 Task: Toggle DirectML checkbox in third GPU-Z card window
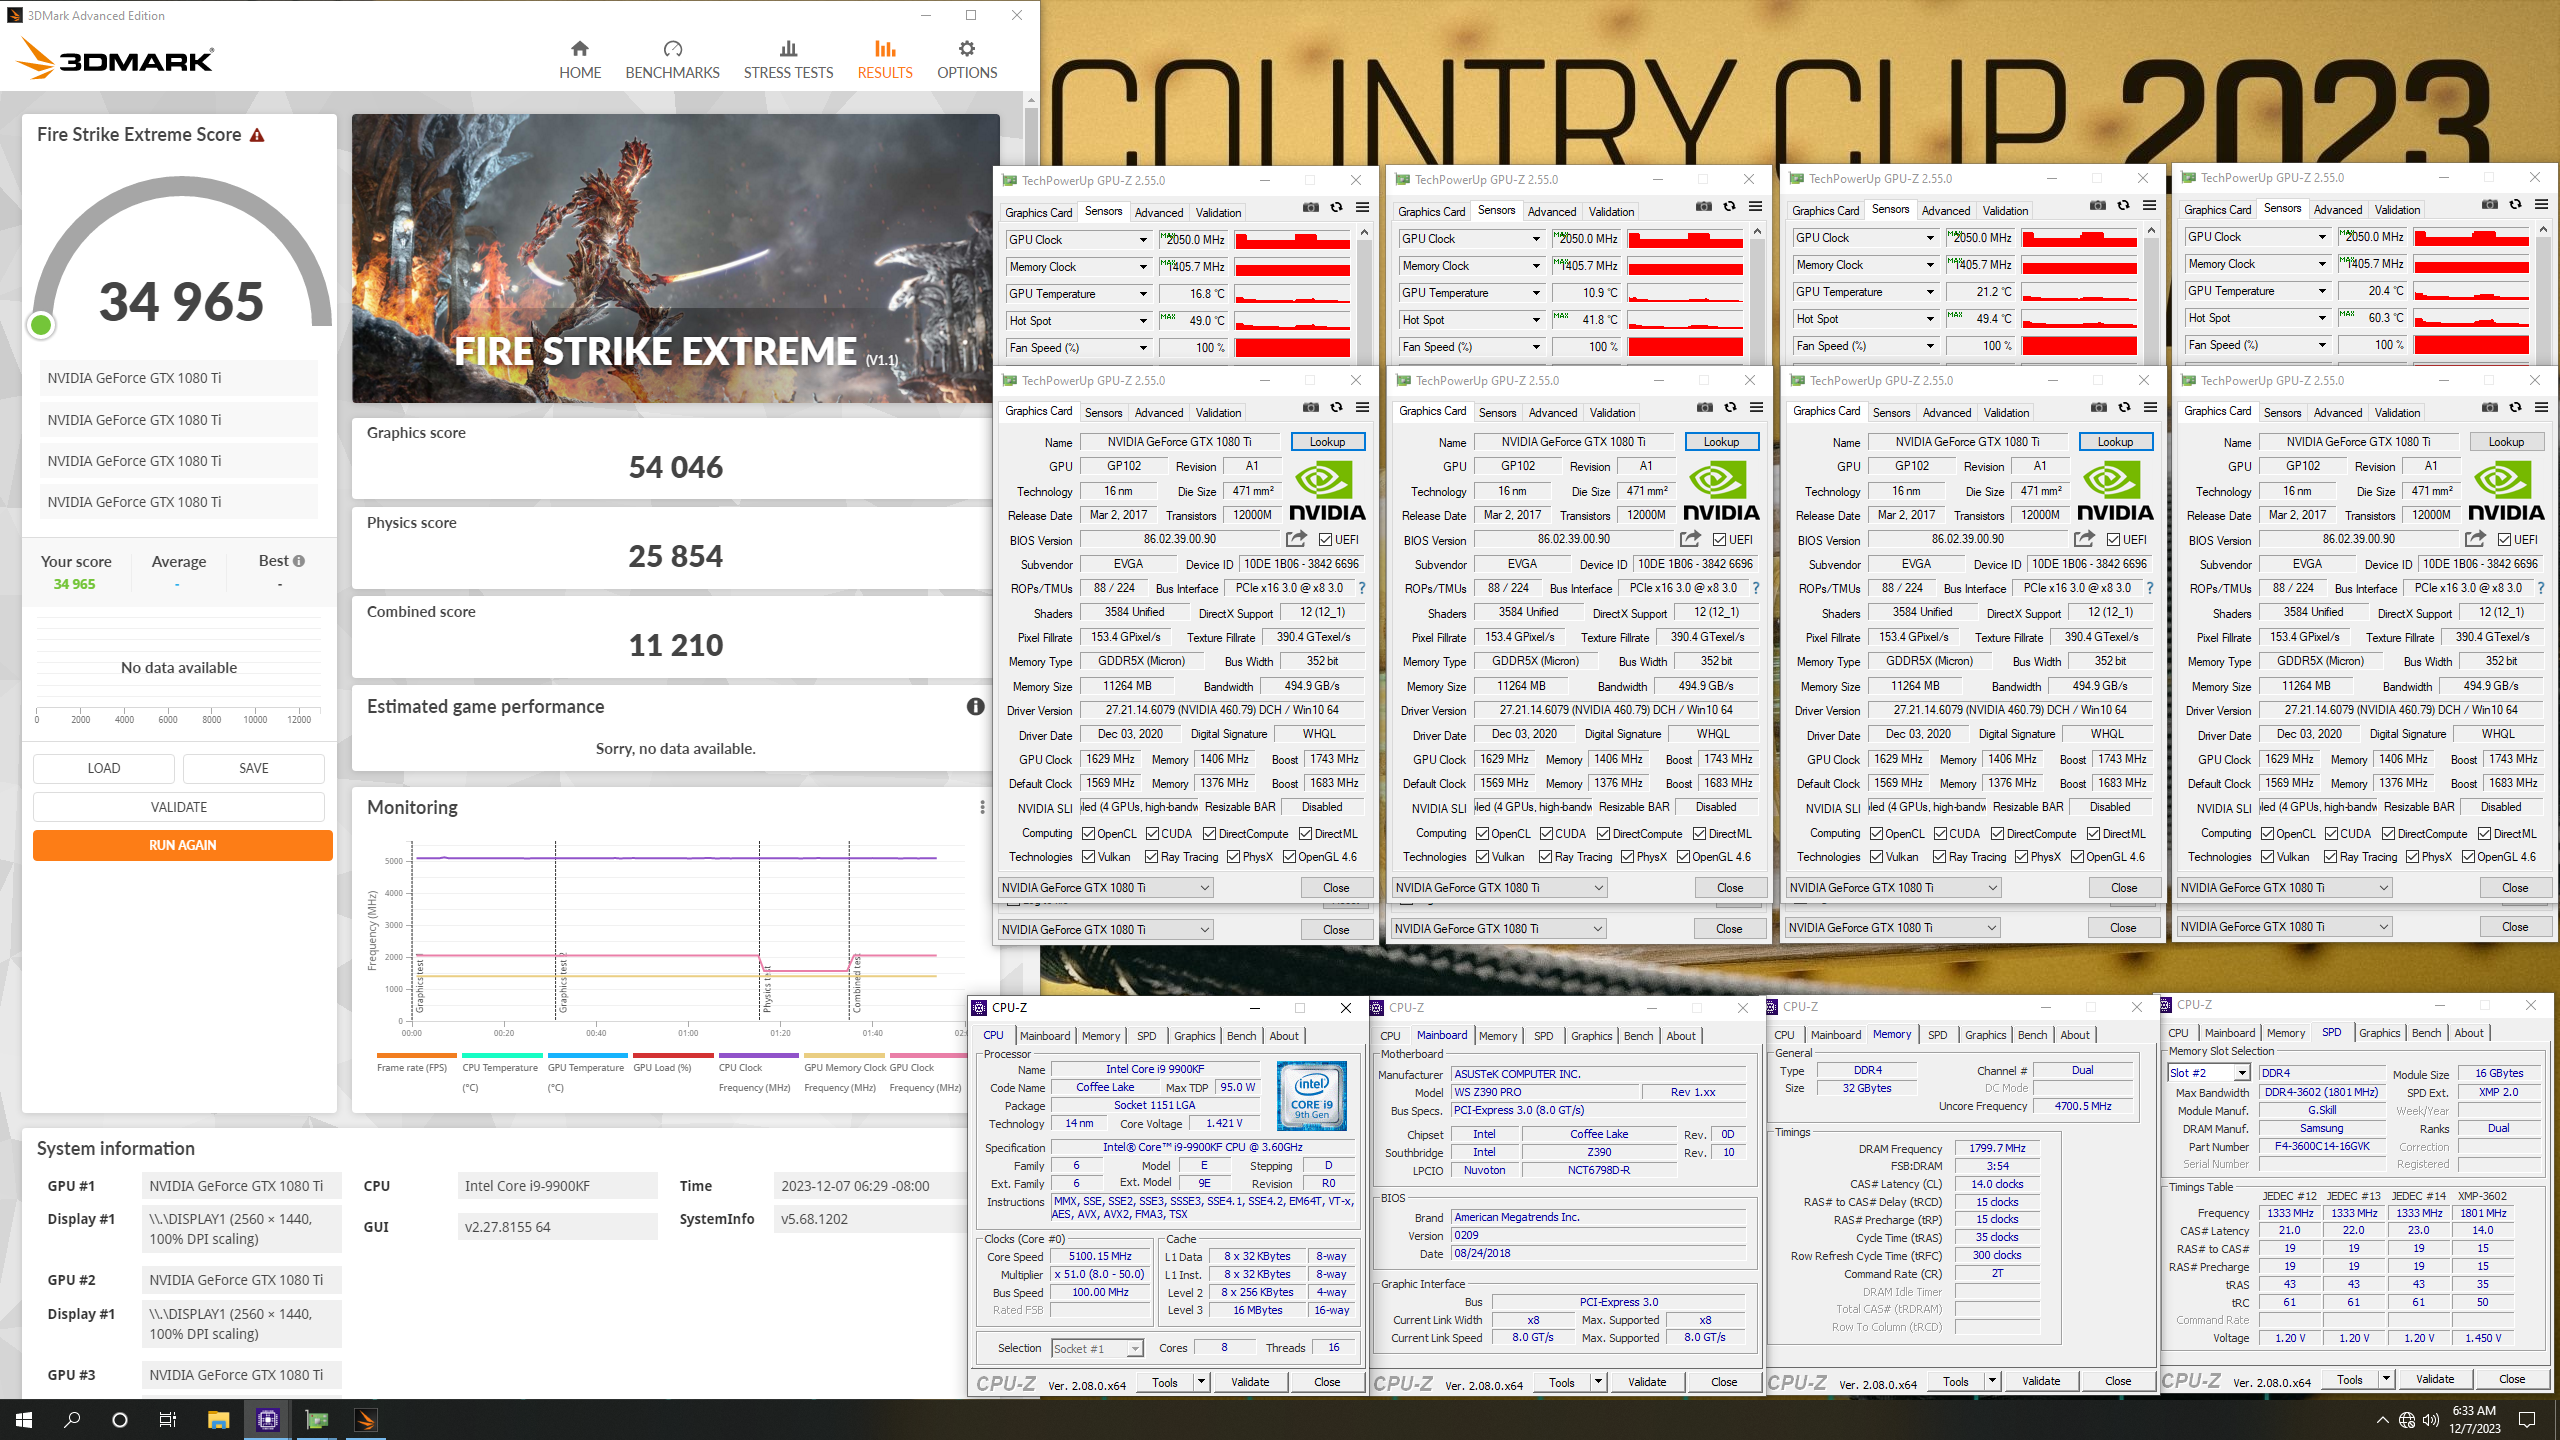[x=2093, y=834]
